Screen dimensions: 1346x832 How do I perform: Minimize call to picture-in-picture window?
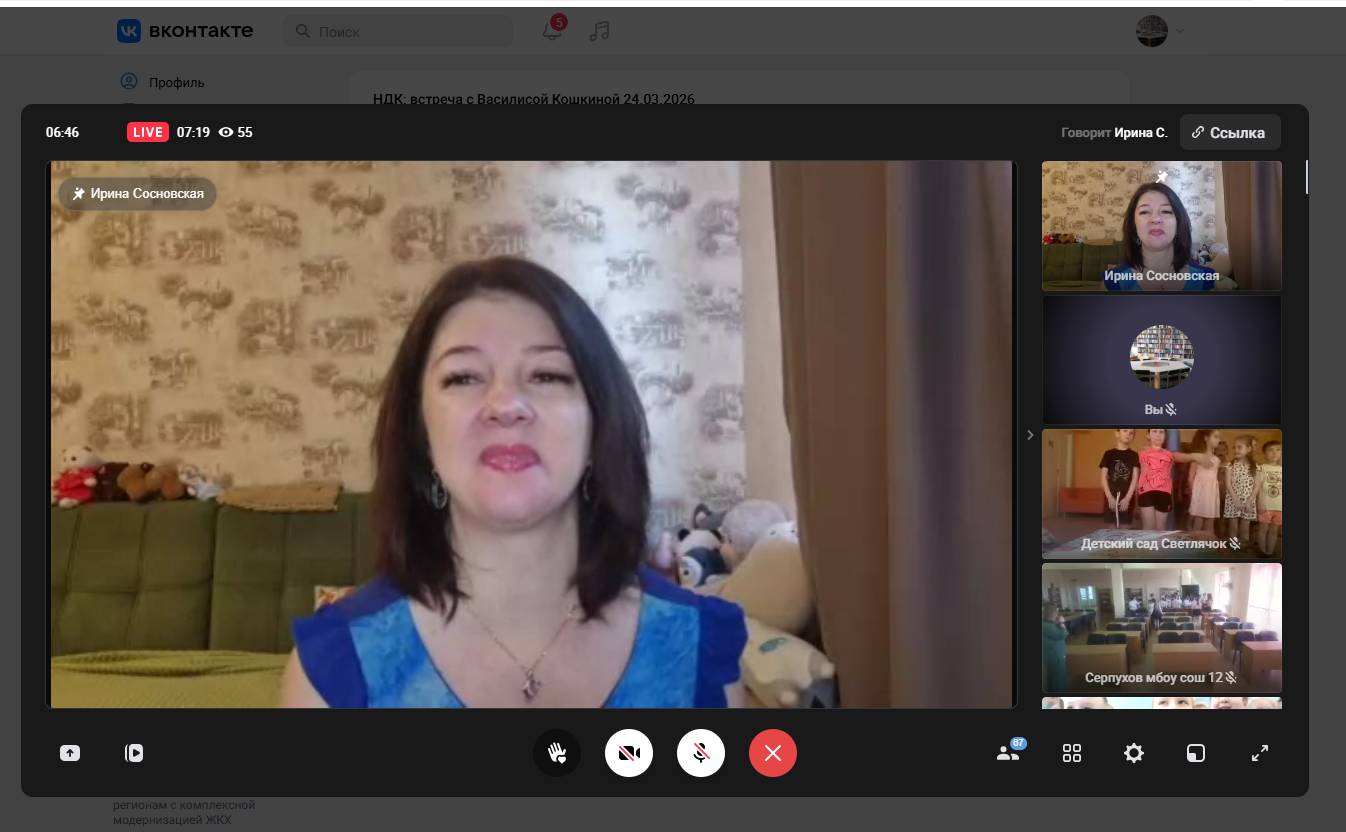pyautogui.click(x=1196, y=753)
